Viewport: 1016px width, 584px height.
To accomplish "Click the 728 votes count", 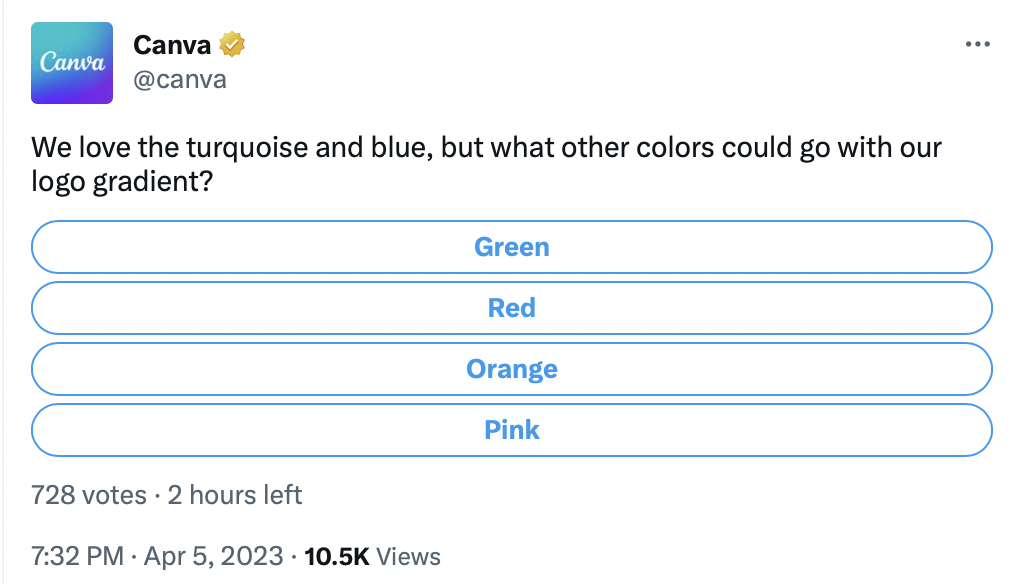I will click(x=89, y=495).
